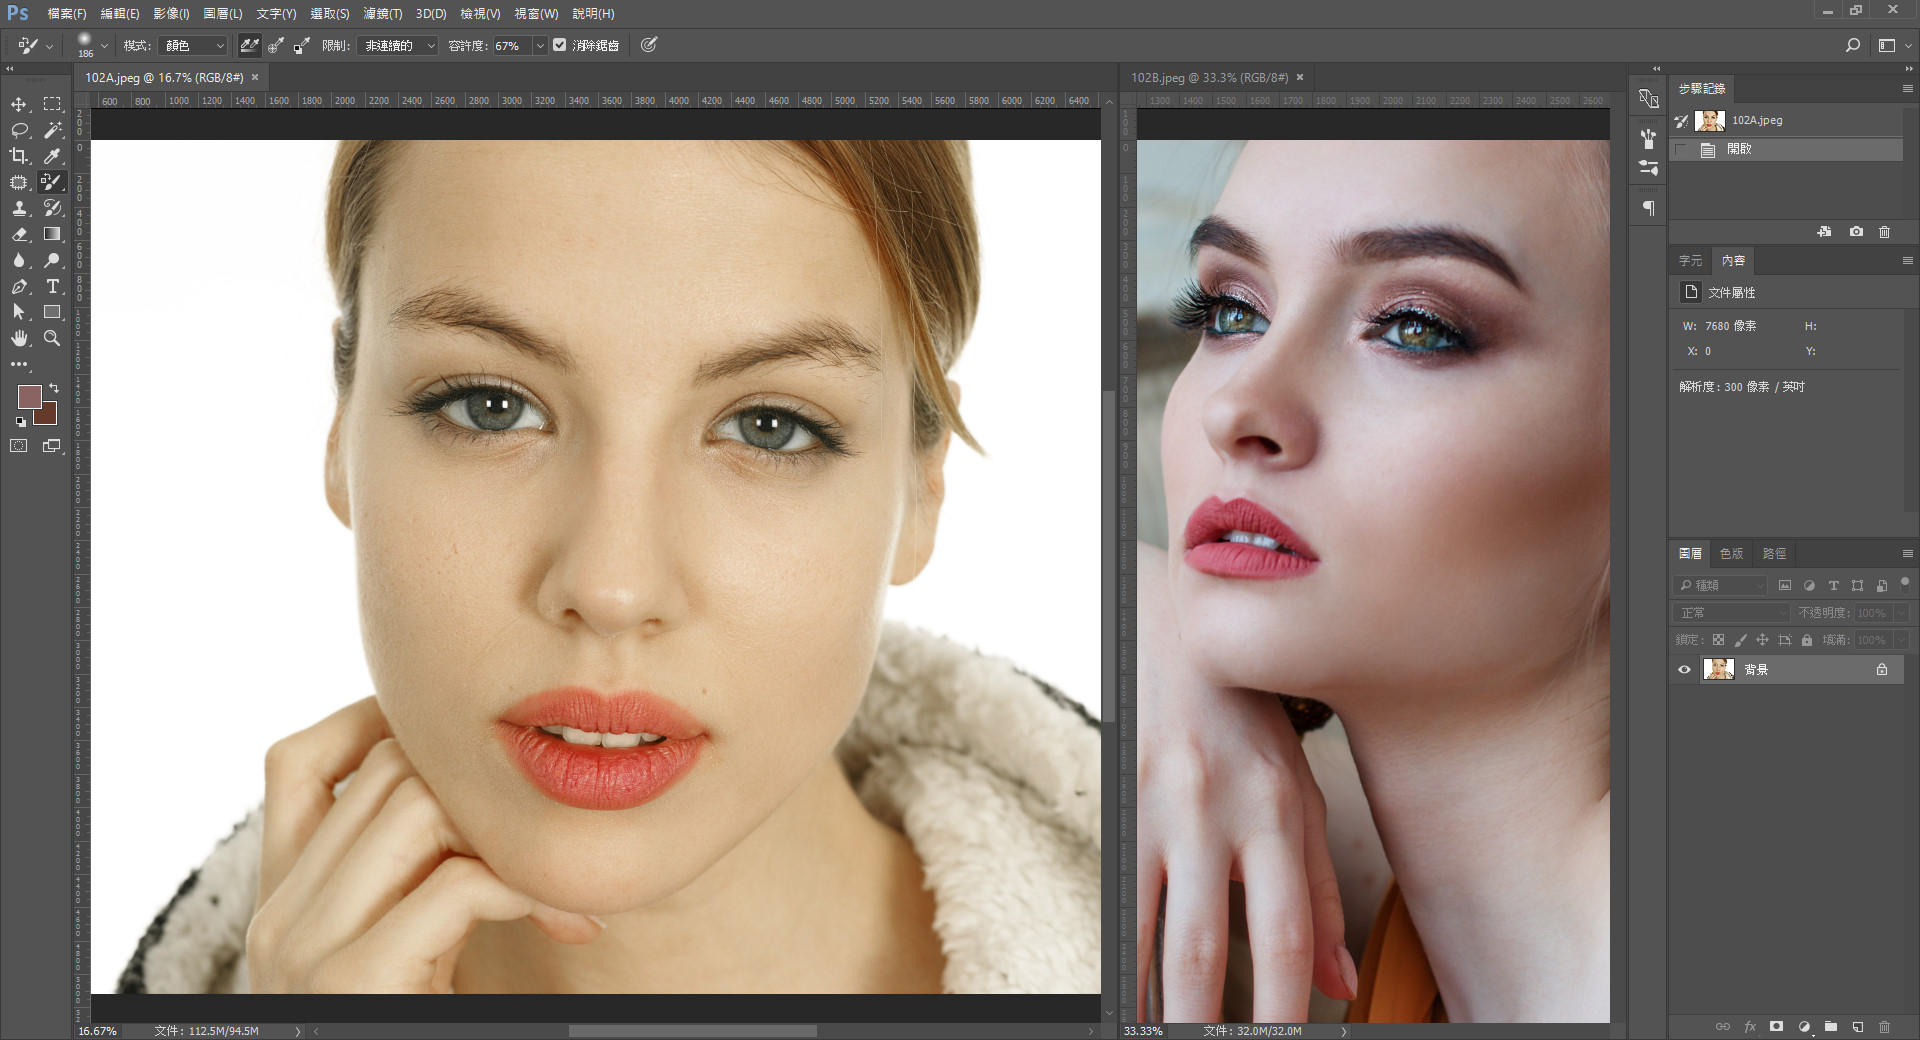Set history brush source at 開啟 state
The height and width of the screenshot is (1040, 1920).
1681,149
